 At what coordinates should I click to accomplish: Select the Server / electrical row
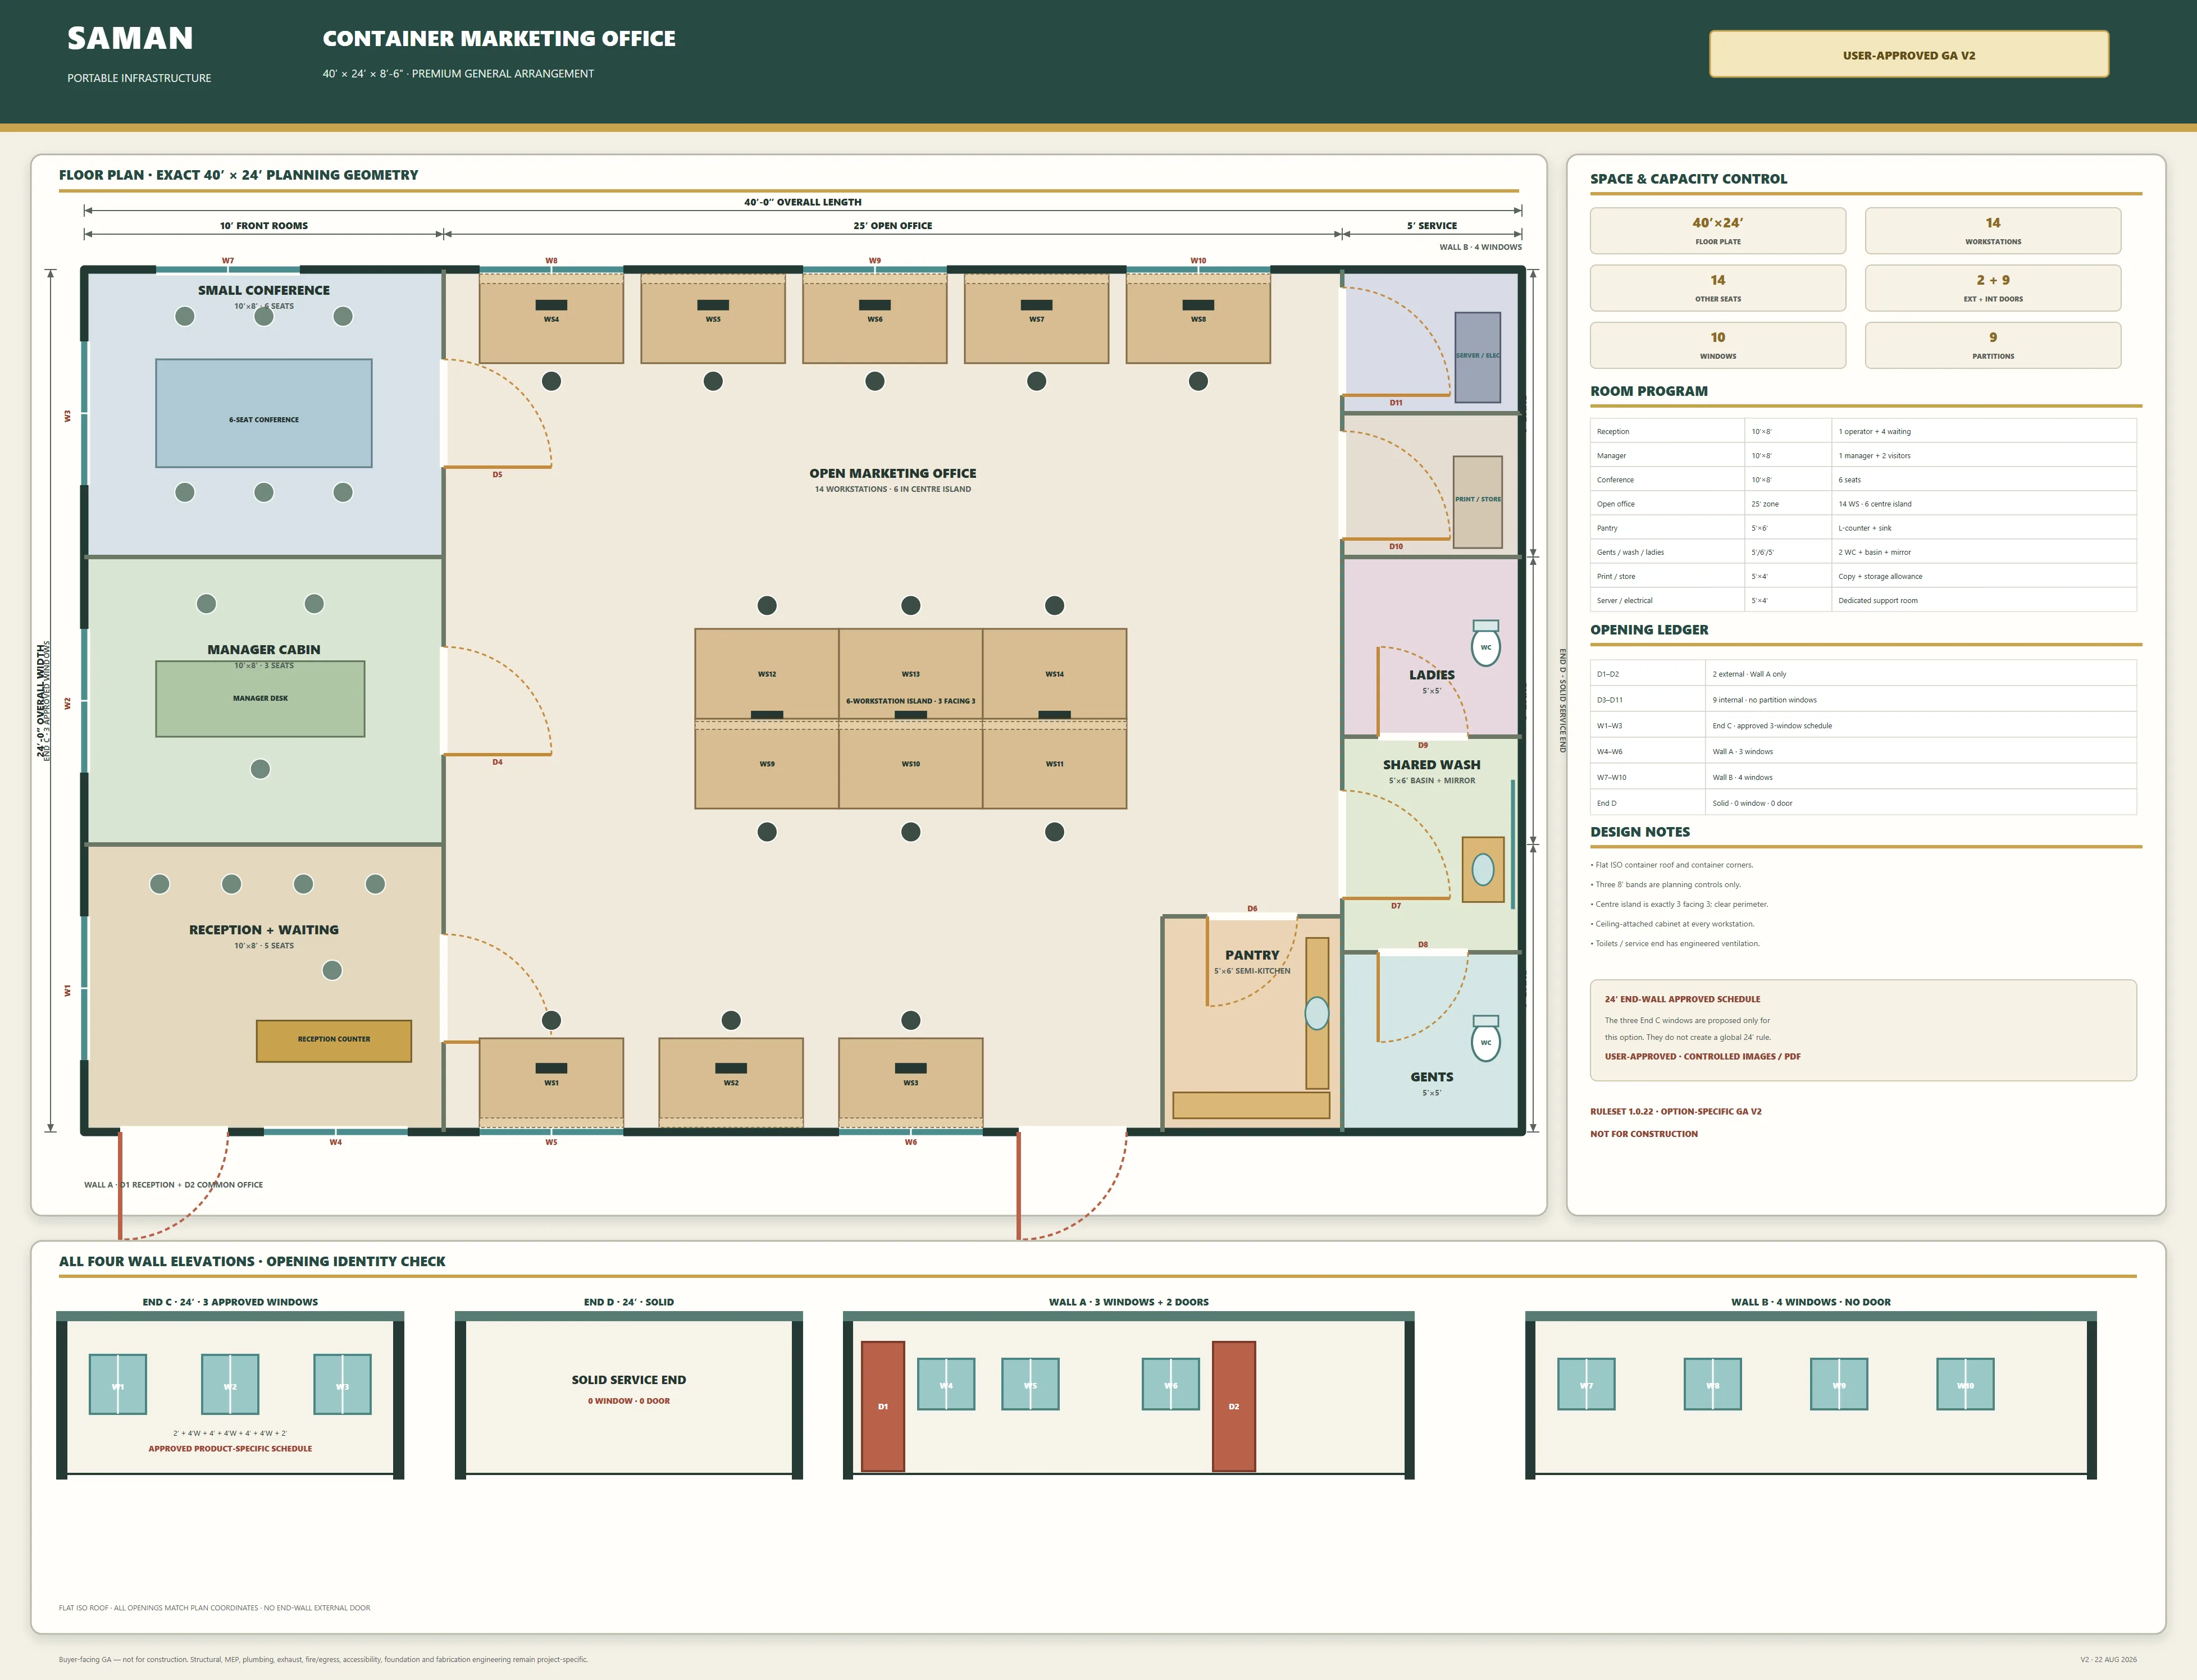(x=1863, y=600)
